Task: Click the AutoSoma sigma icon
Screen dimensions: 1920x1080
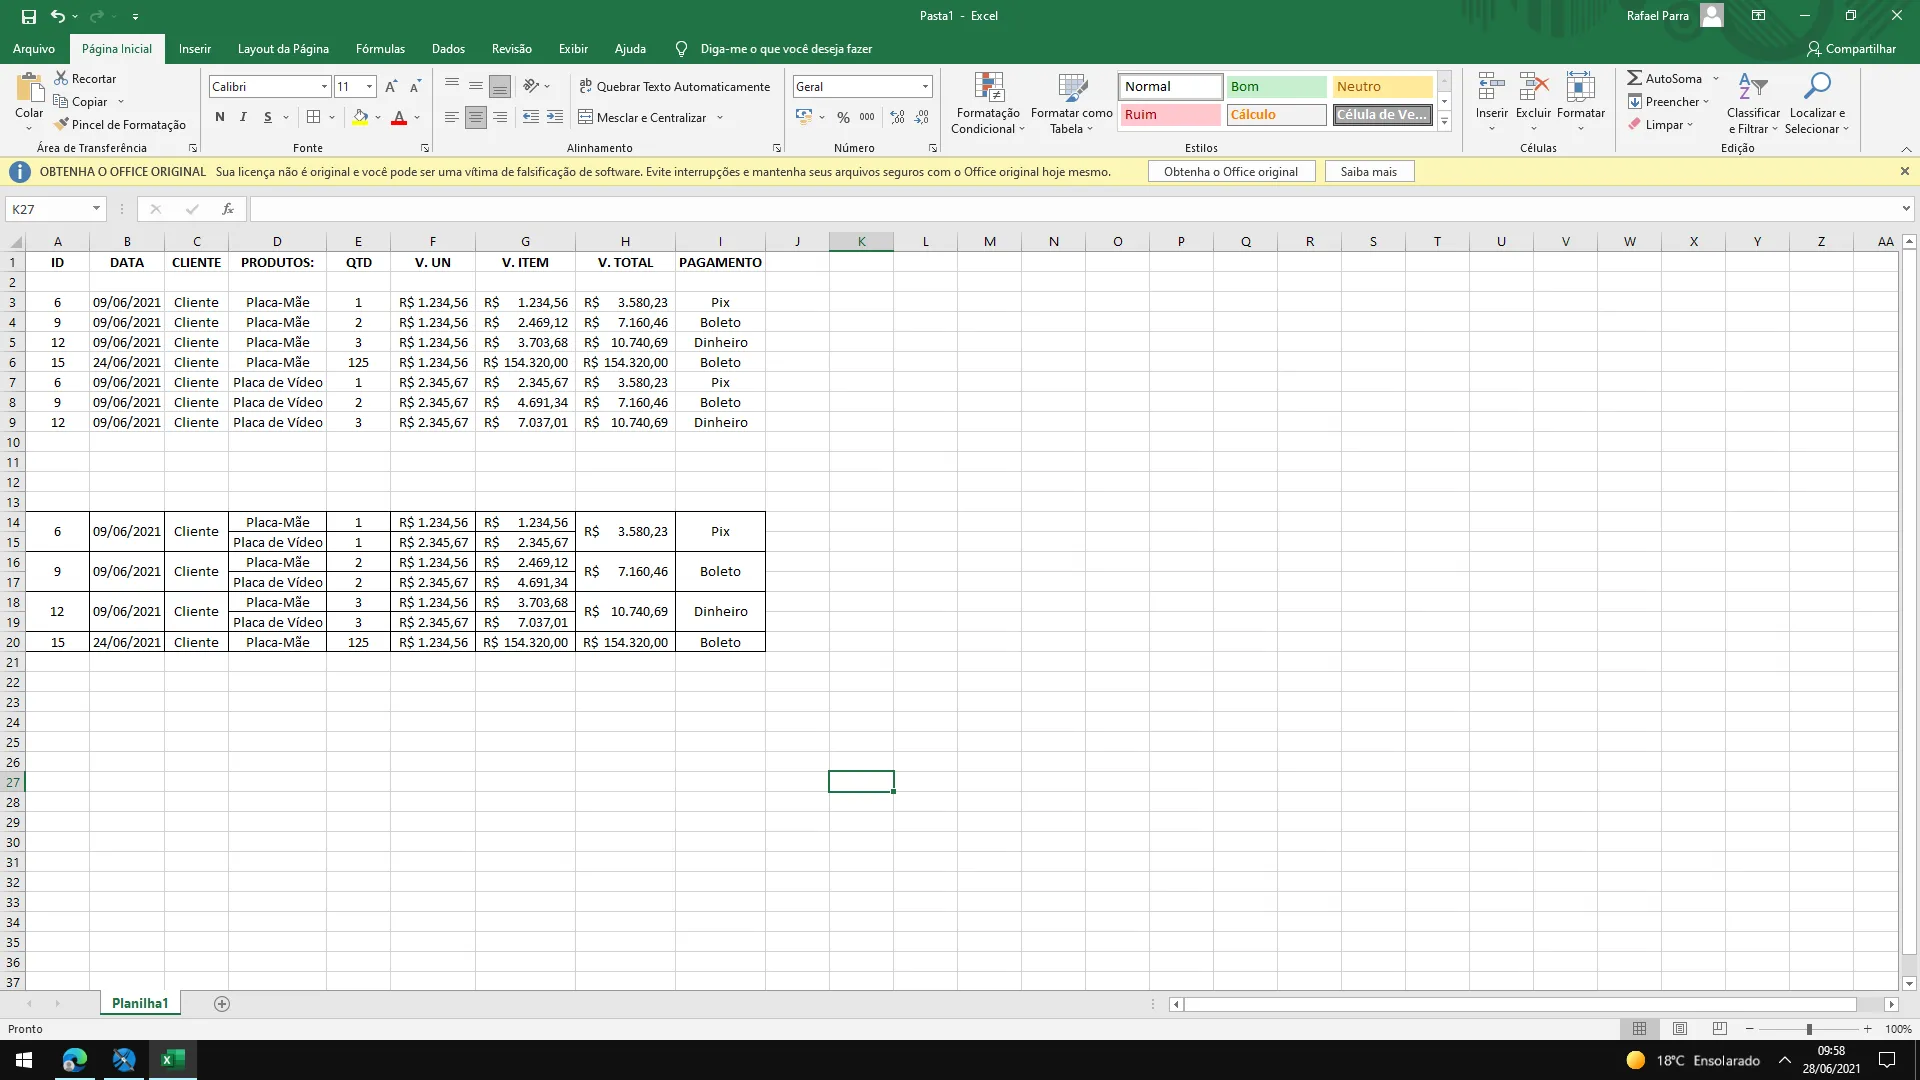Action: click(x=1634, y=78)
